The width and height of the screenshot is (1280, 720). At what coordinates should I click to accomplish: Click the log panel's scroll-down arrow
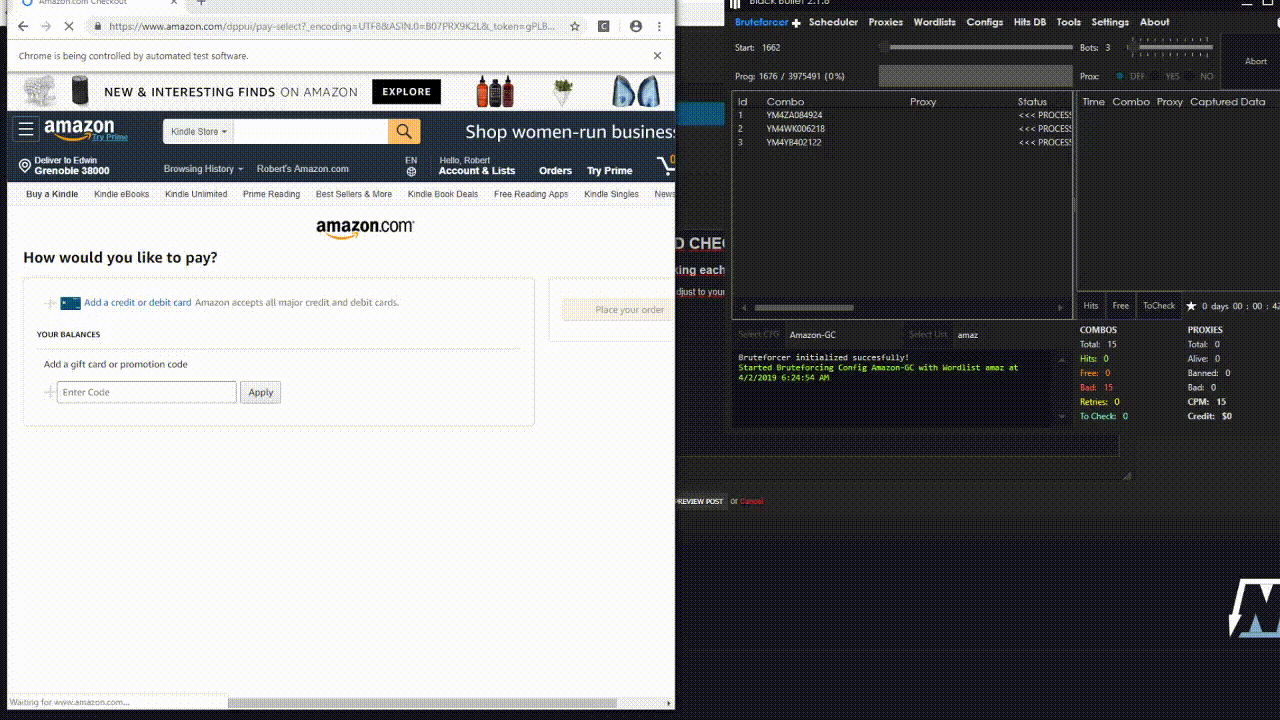point(1062,417)
